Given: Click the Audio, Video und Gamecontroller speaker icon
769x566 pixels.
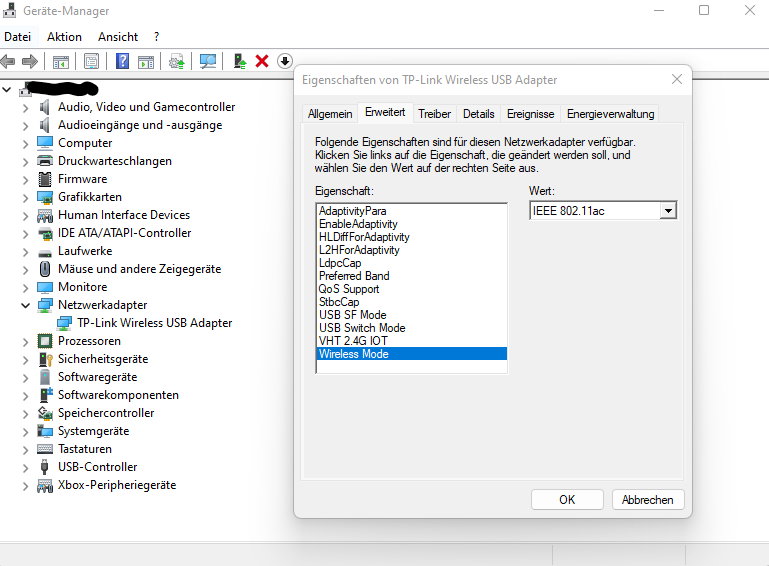Looking at the screenshot, I should 45,107.
